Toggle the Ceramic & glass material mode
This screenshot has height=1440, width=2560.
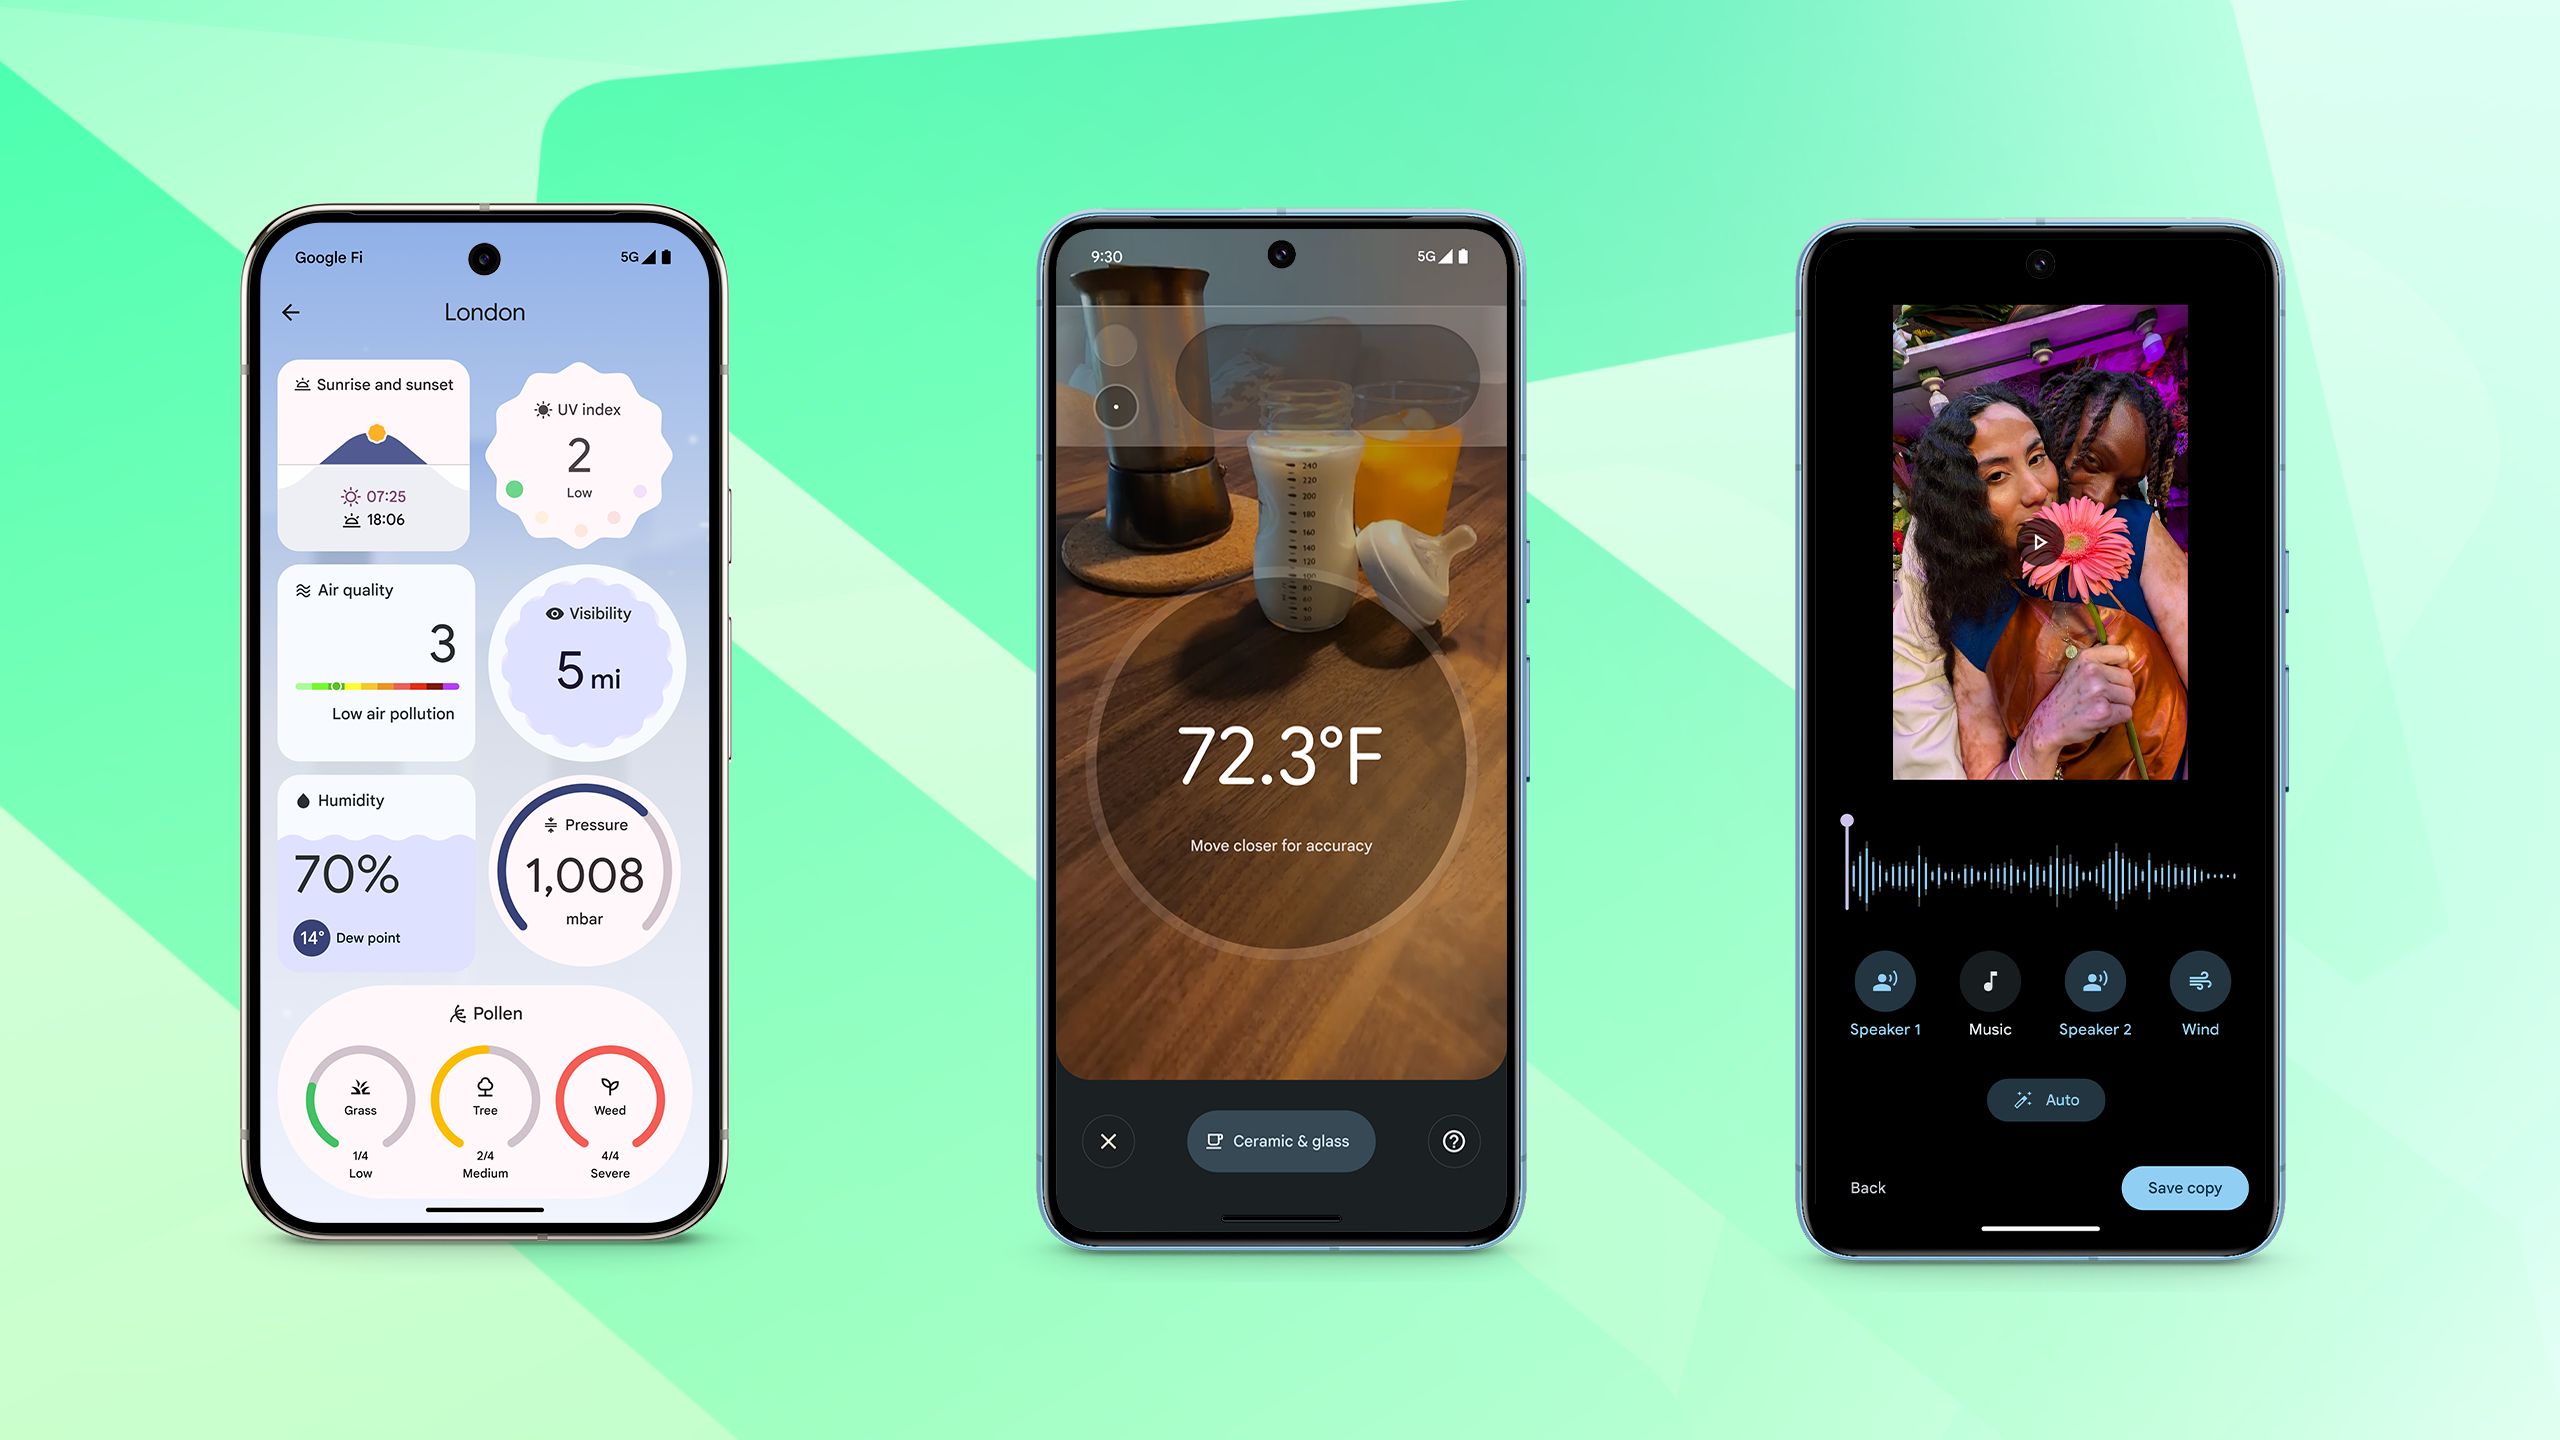(1278, 1139)
